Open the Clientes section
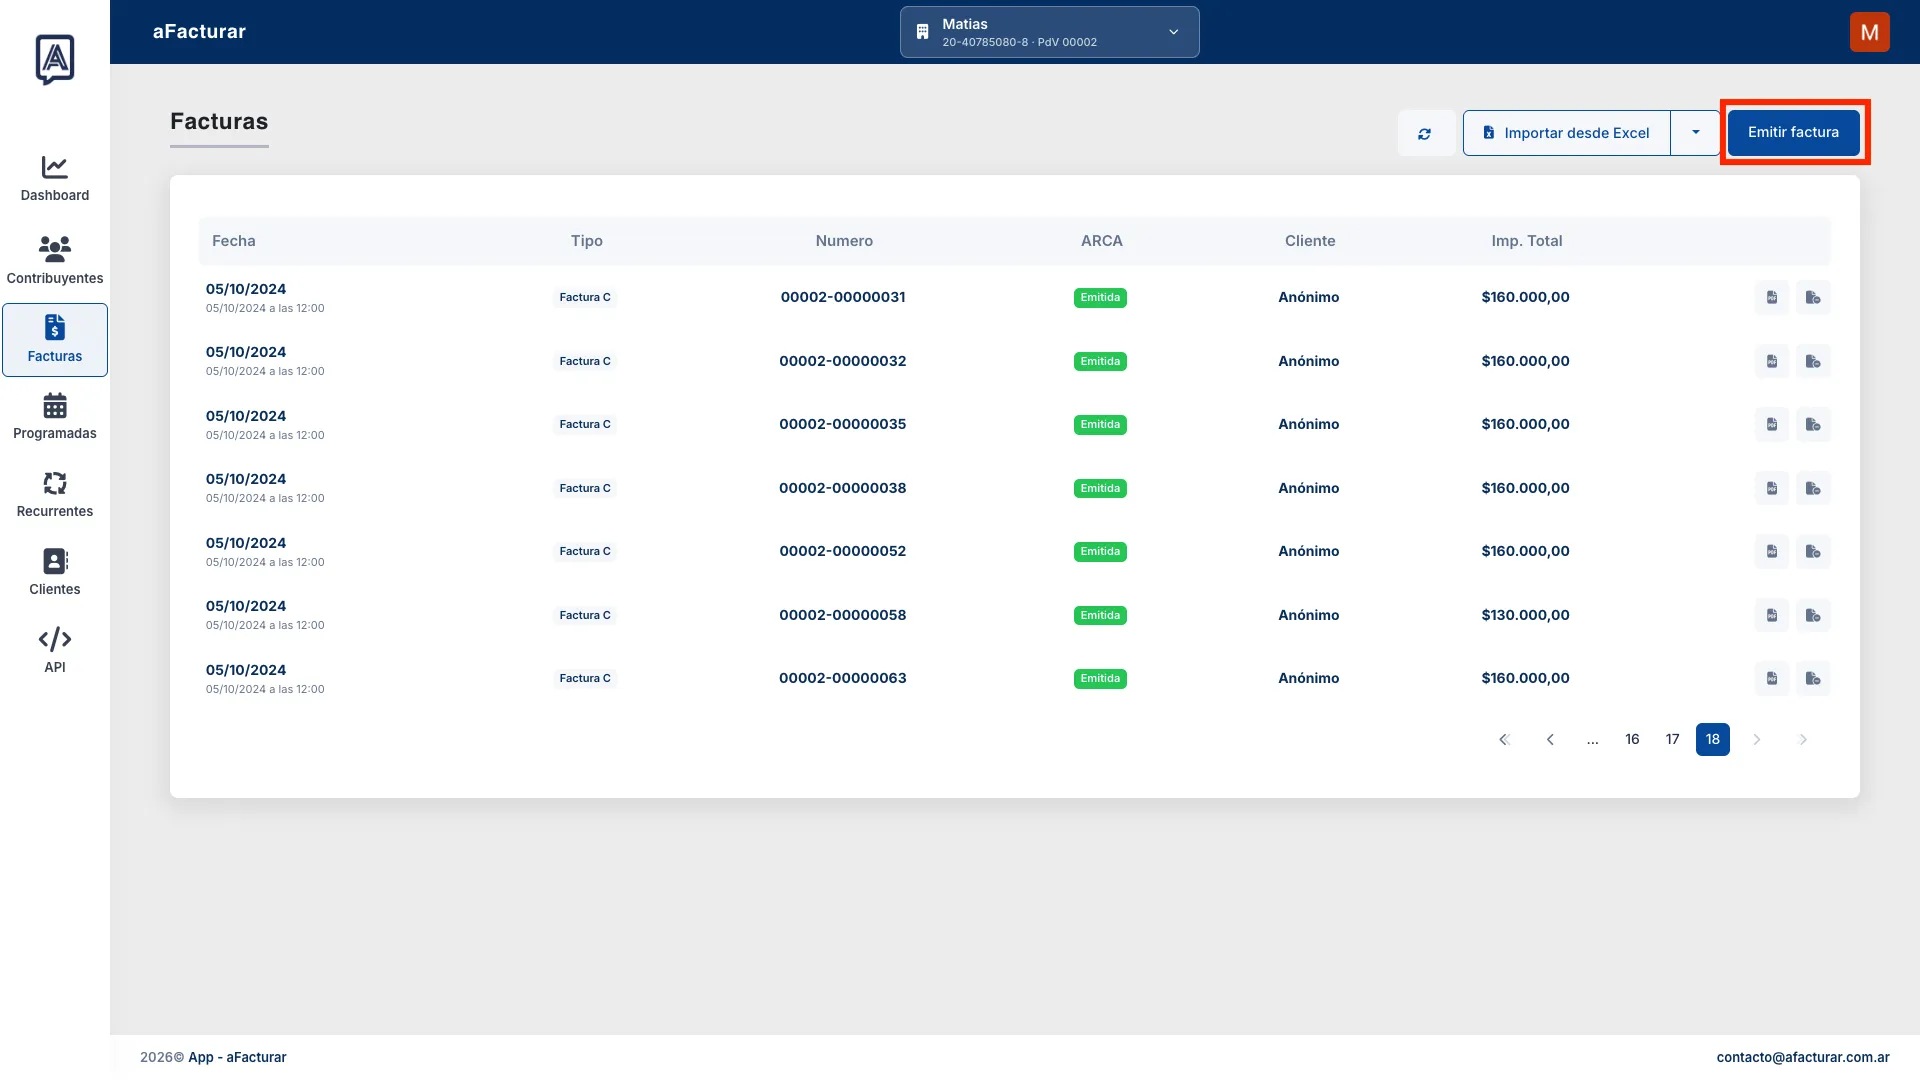The width and height of the screenshot is (1920, 1080). [55, 573]
